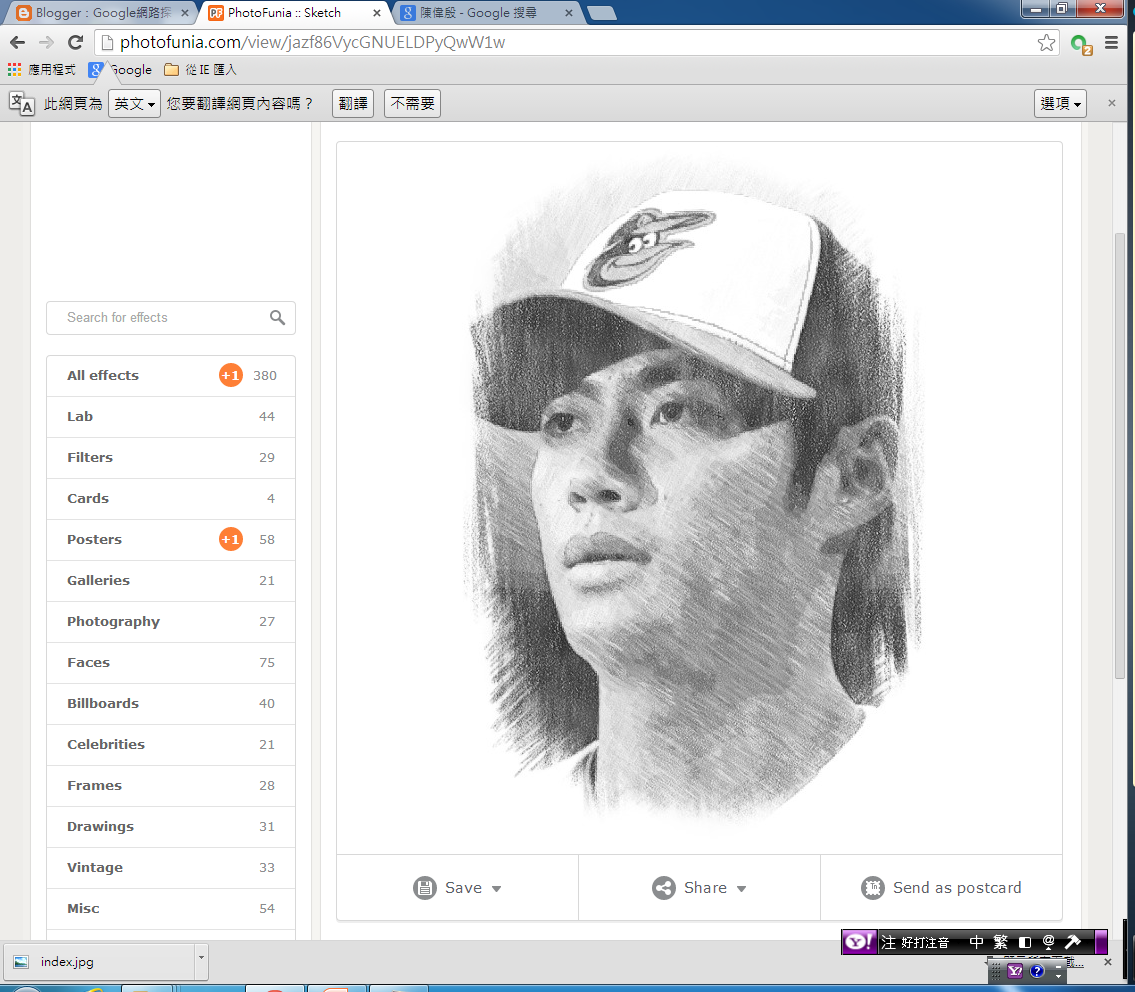
Task: Click the half-width/full-width toggle on the IME bar
Action: coord(1024,942)
